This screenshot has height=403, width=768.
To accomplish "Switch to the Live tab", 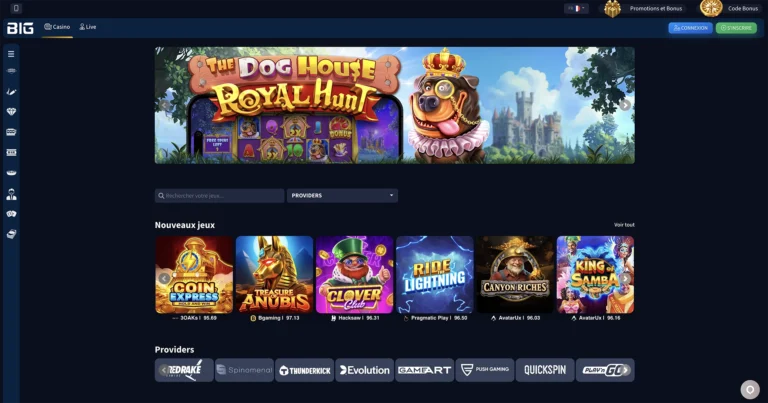I will coord(88,27).
